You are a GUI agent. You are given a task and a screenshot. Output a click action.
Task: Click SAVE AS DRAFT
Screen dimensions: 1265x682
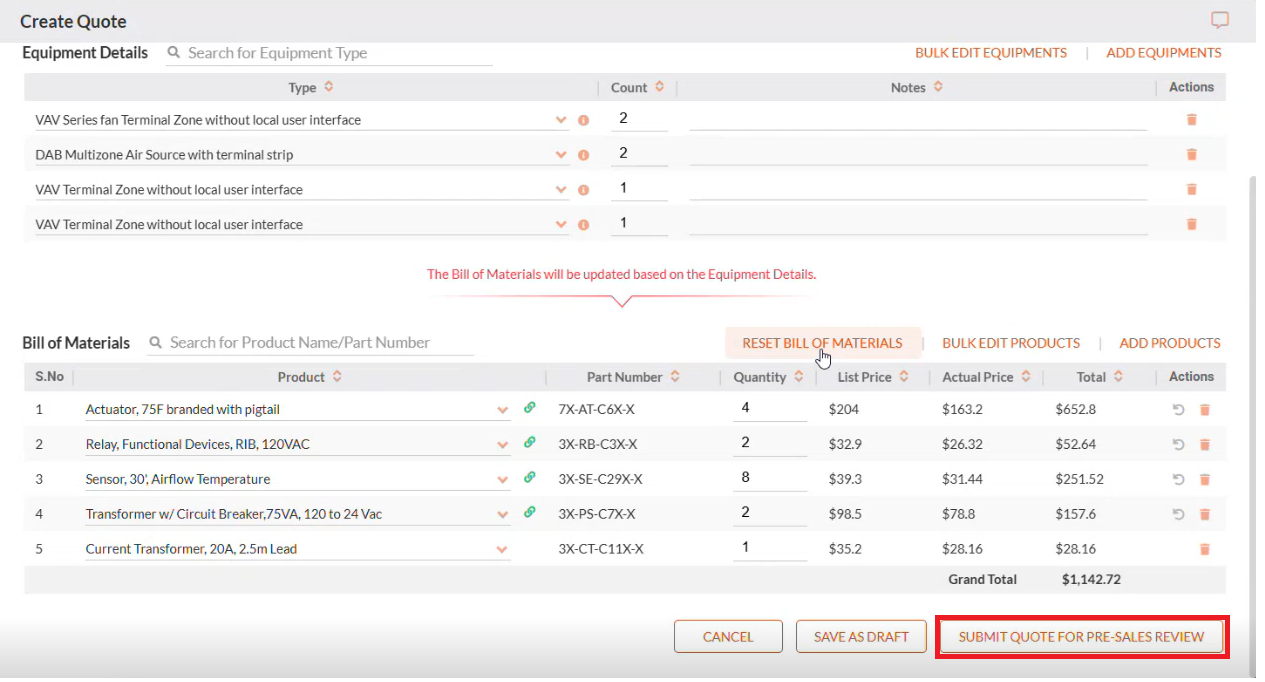(861, 637)
